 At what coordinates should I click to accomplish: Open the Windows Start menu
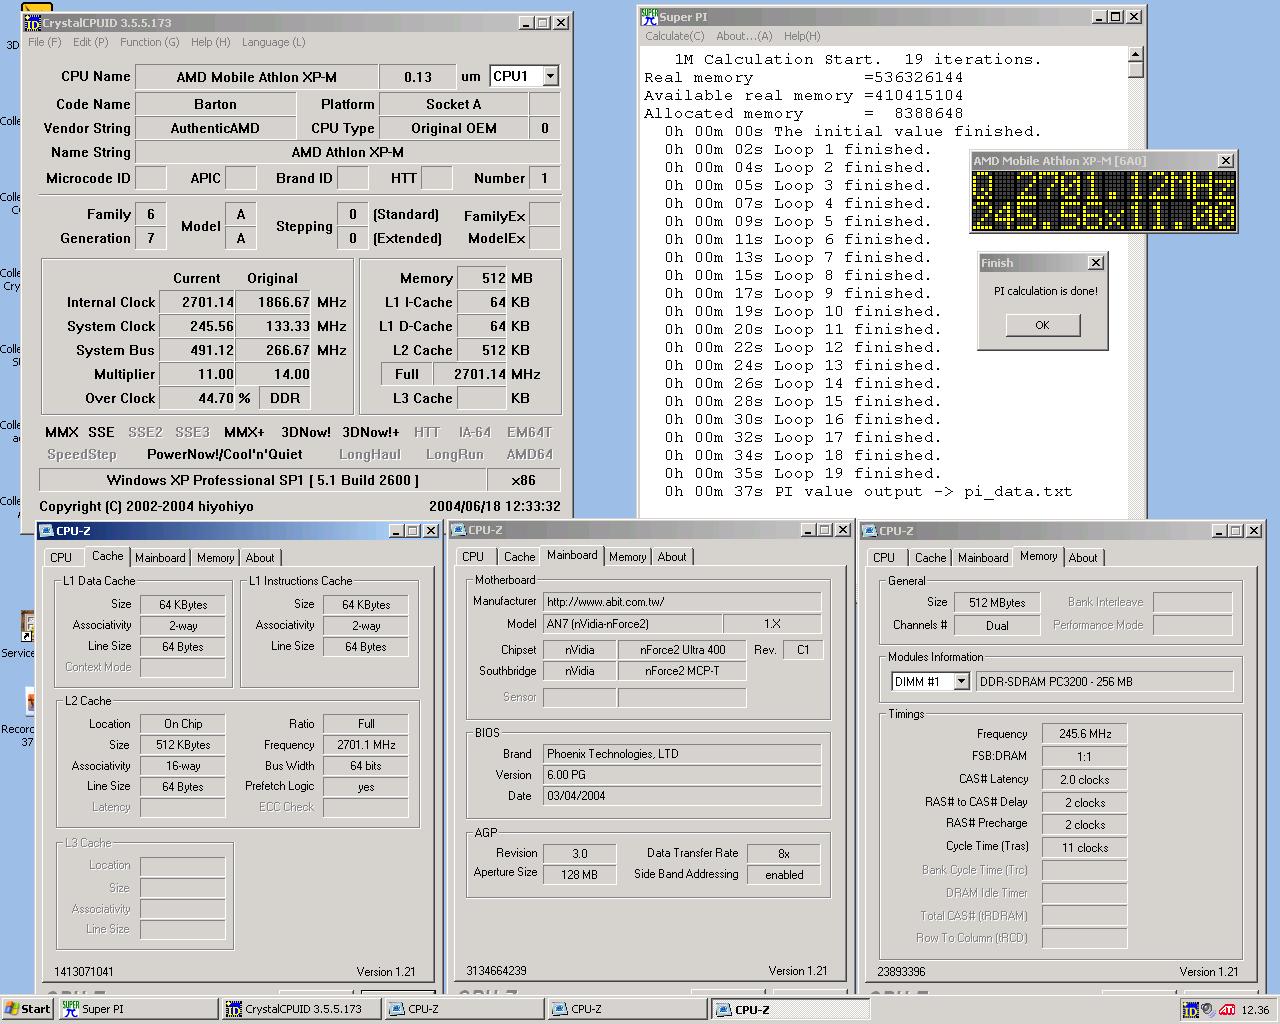pos(28,1009)
